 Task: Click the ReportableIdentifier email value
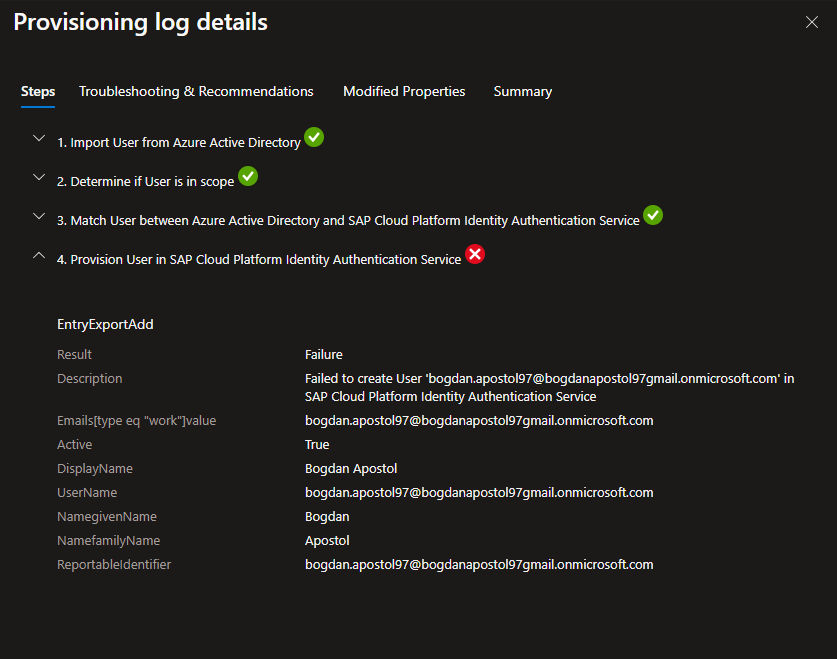pyautogui.click(x=479, y=565)
